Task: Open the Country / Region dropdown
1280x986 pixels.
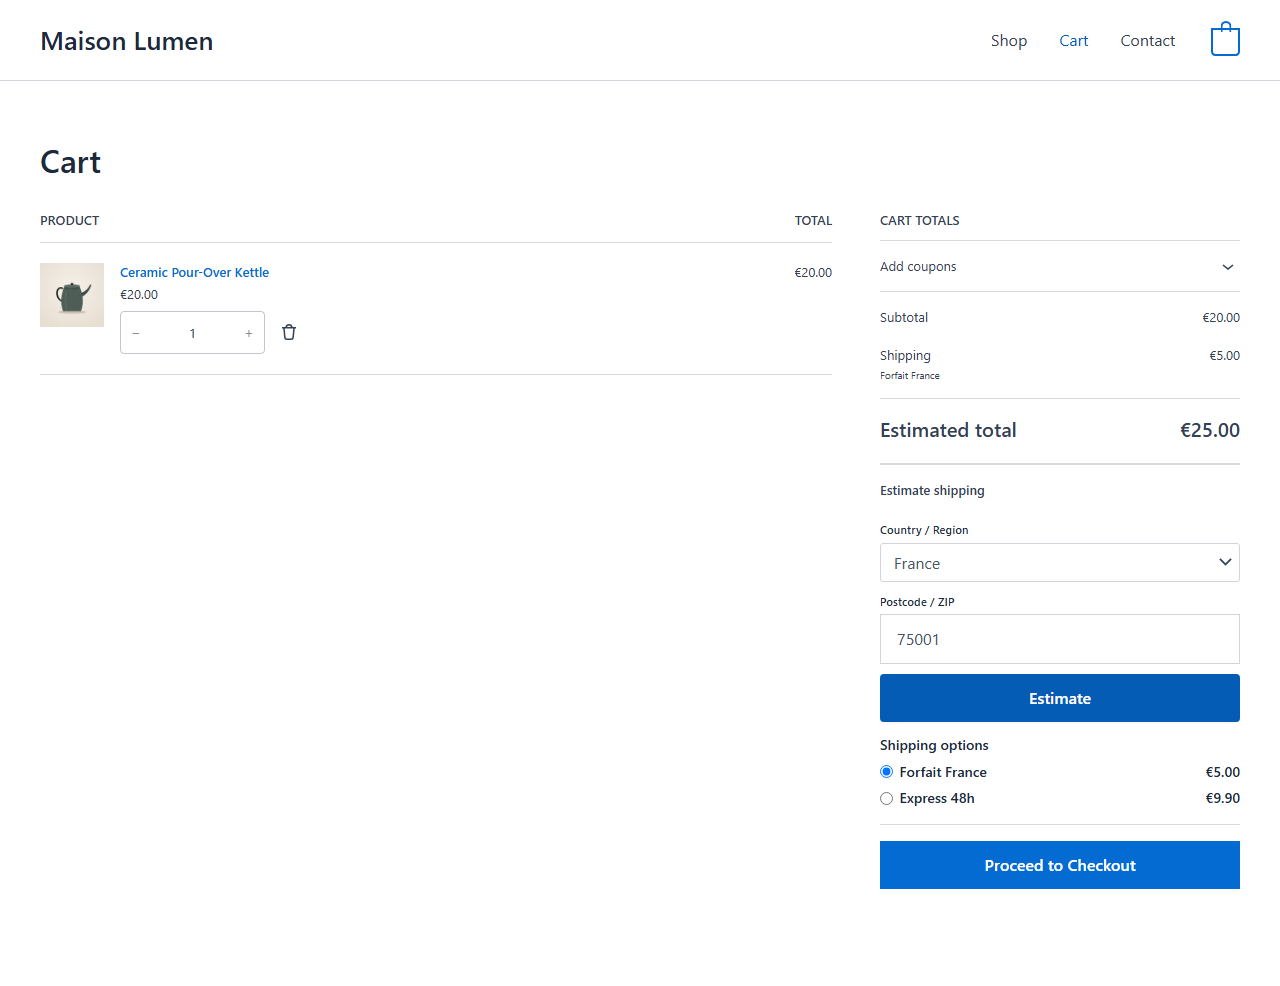Action: click(1060, 563)
